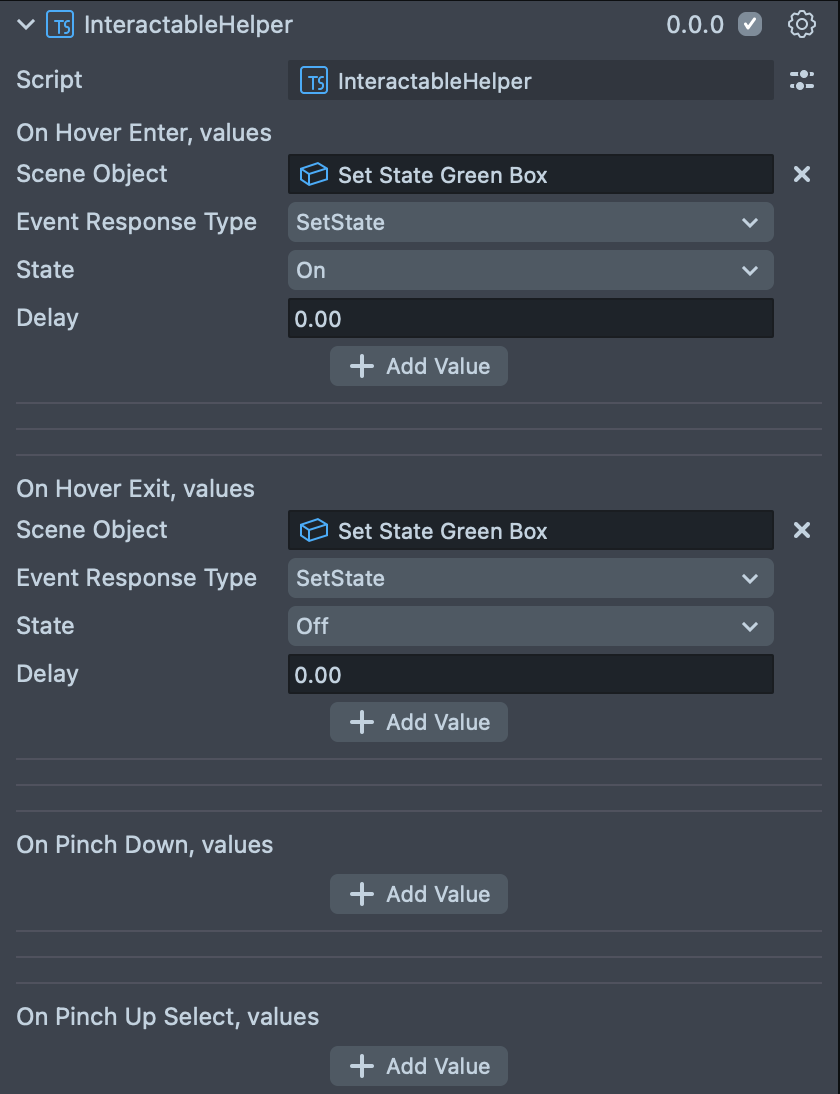Screen dimensions: 840x1094
Task: Remove the On Hover Enter scene object
Action: coord(802,174)
